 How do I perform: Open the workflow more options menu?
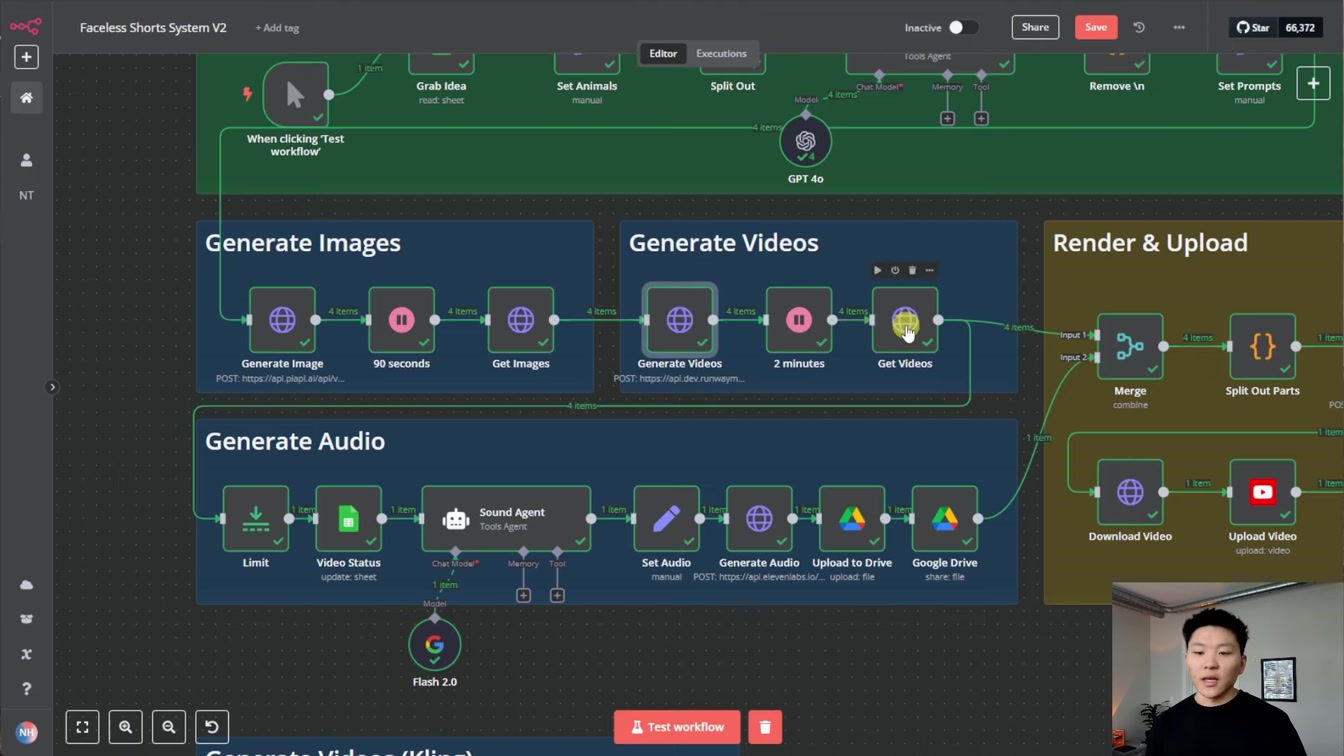coord(1179,28)
